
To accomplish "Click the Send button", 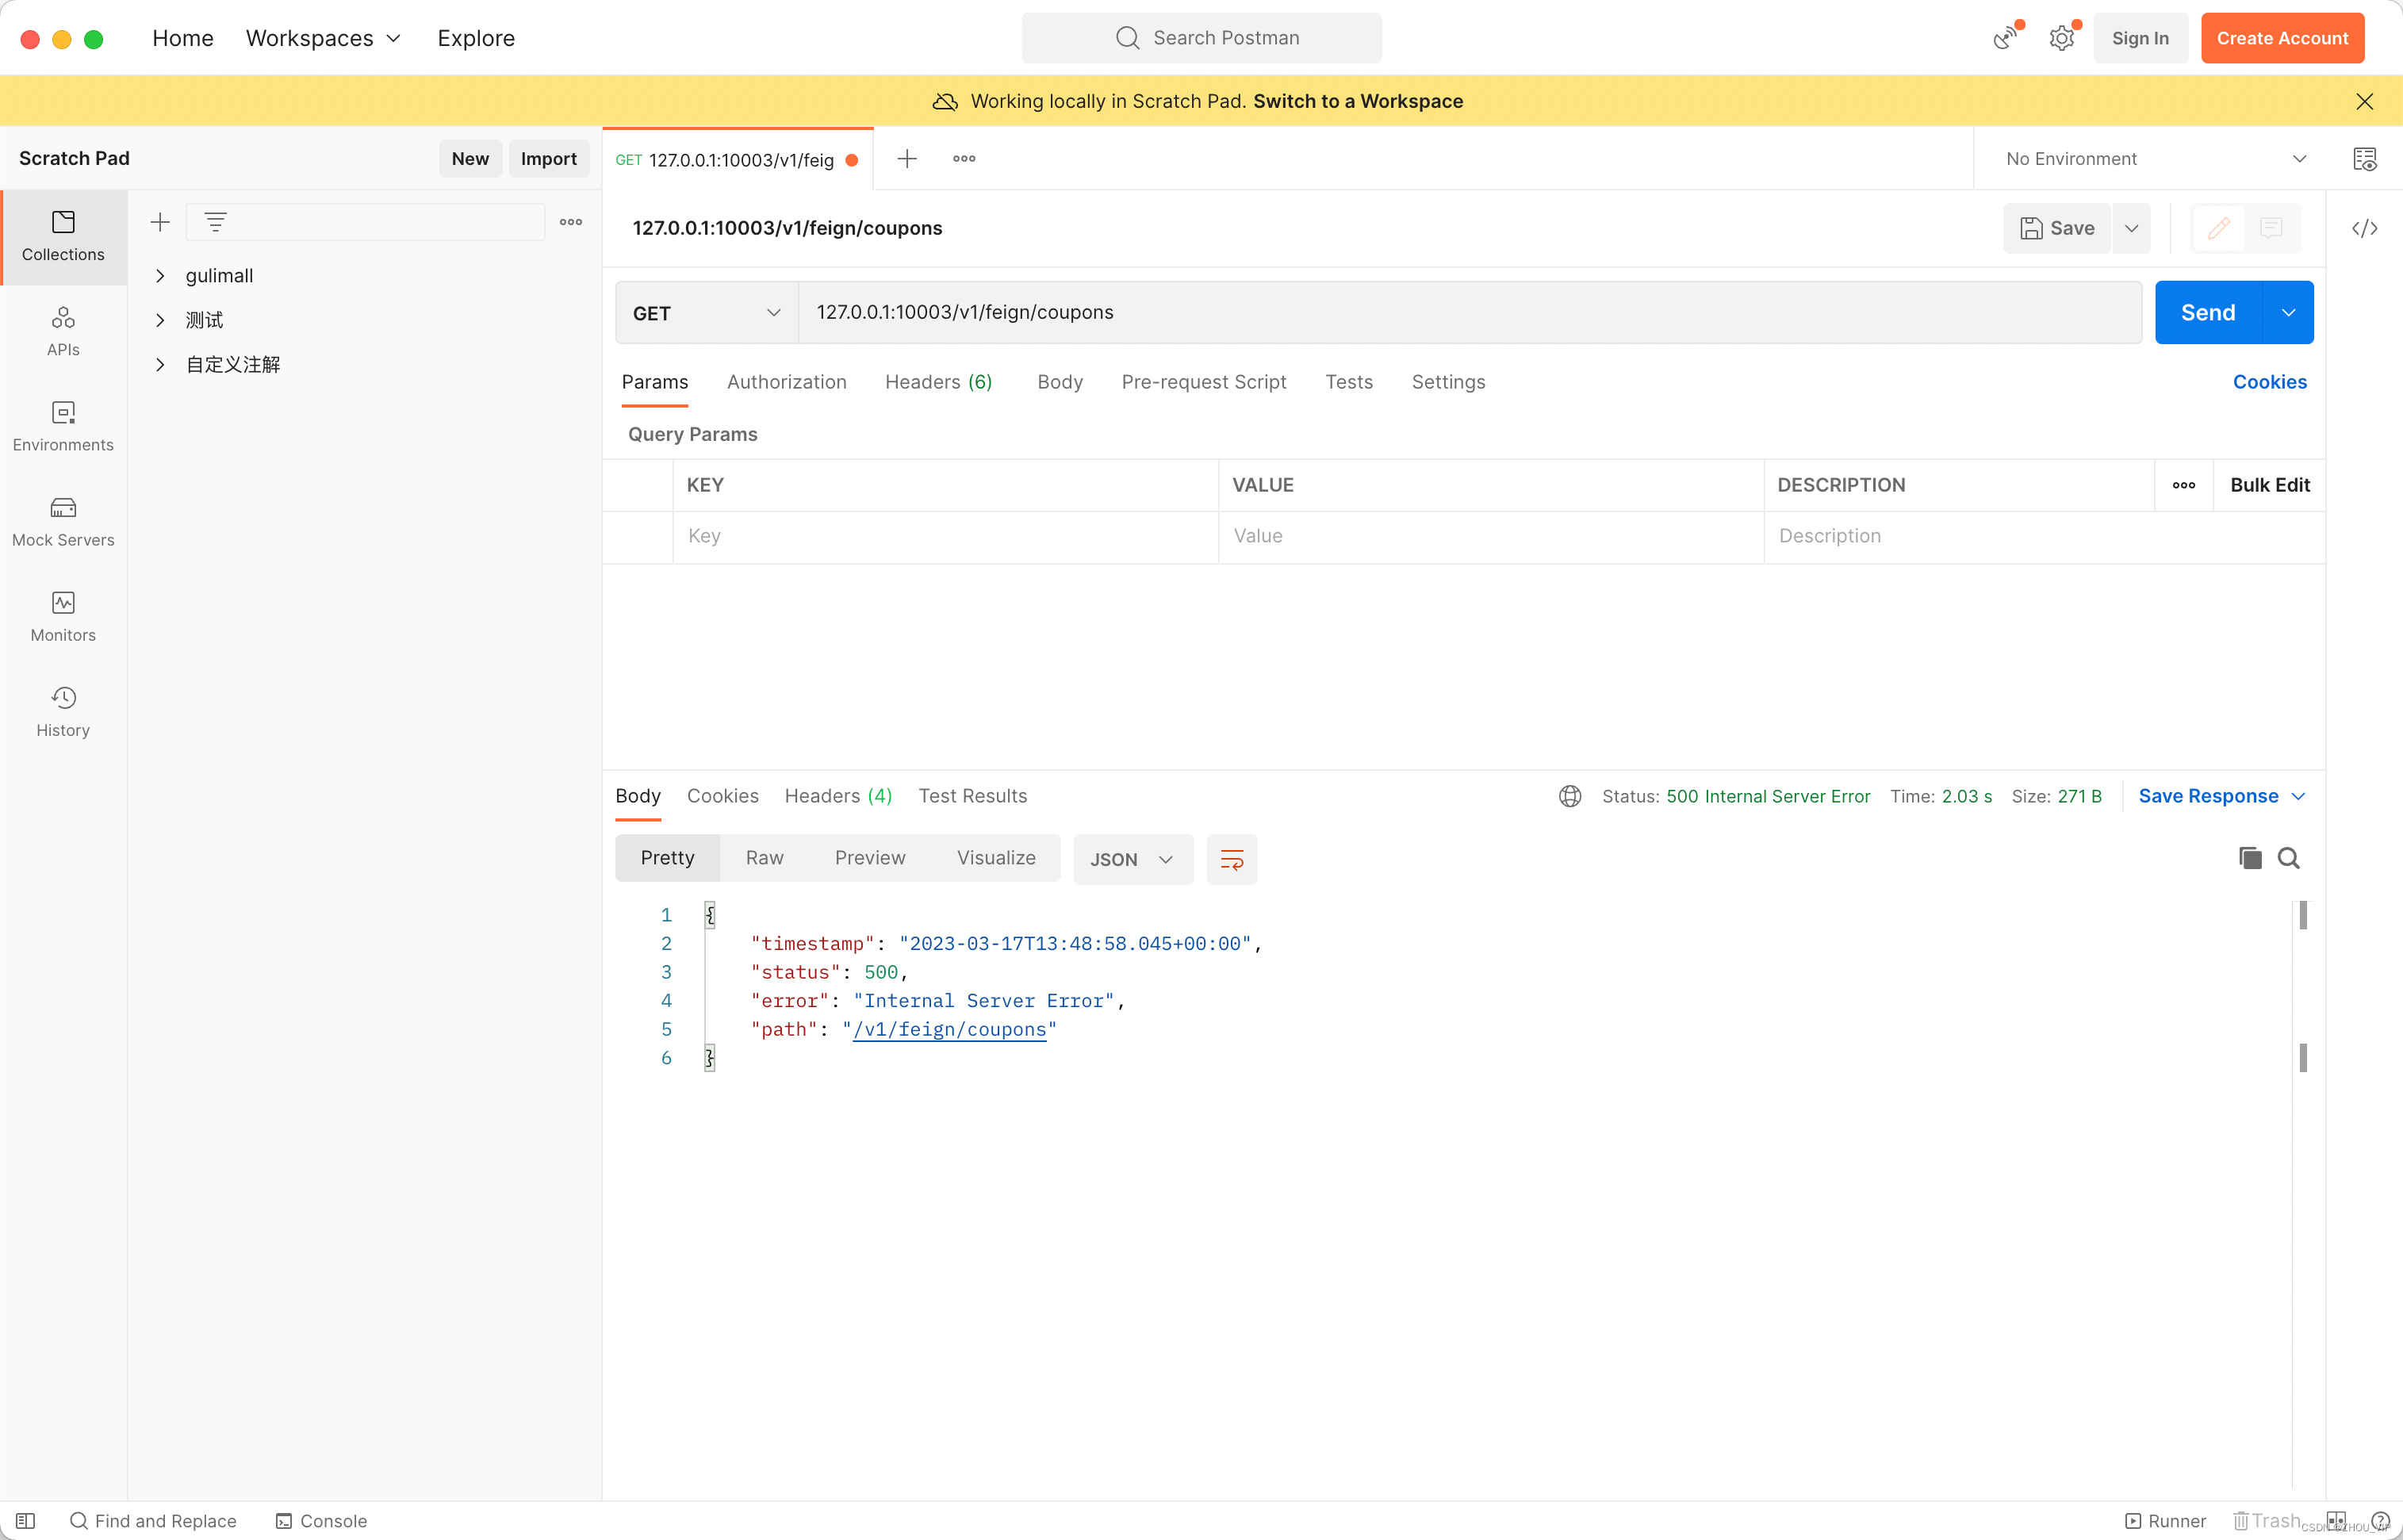I will coord(2208,313).
